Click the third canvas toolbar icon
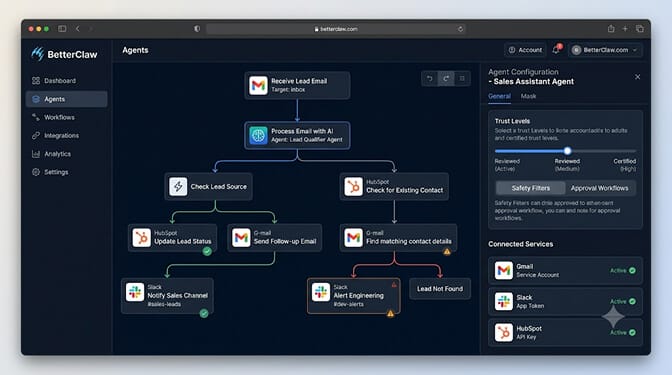This screenshot has height=375, width=672. [462, 78]
